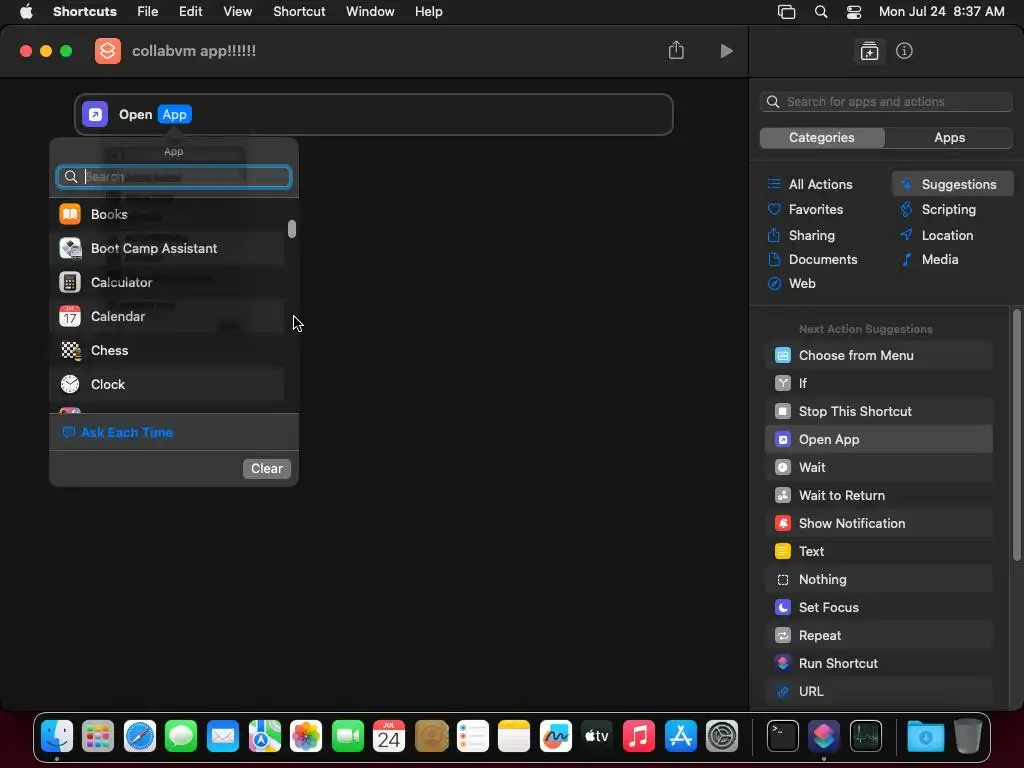Open the Edit menu
Screen dimensions: 1024x768
(191, 11)
